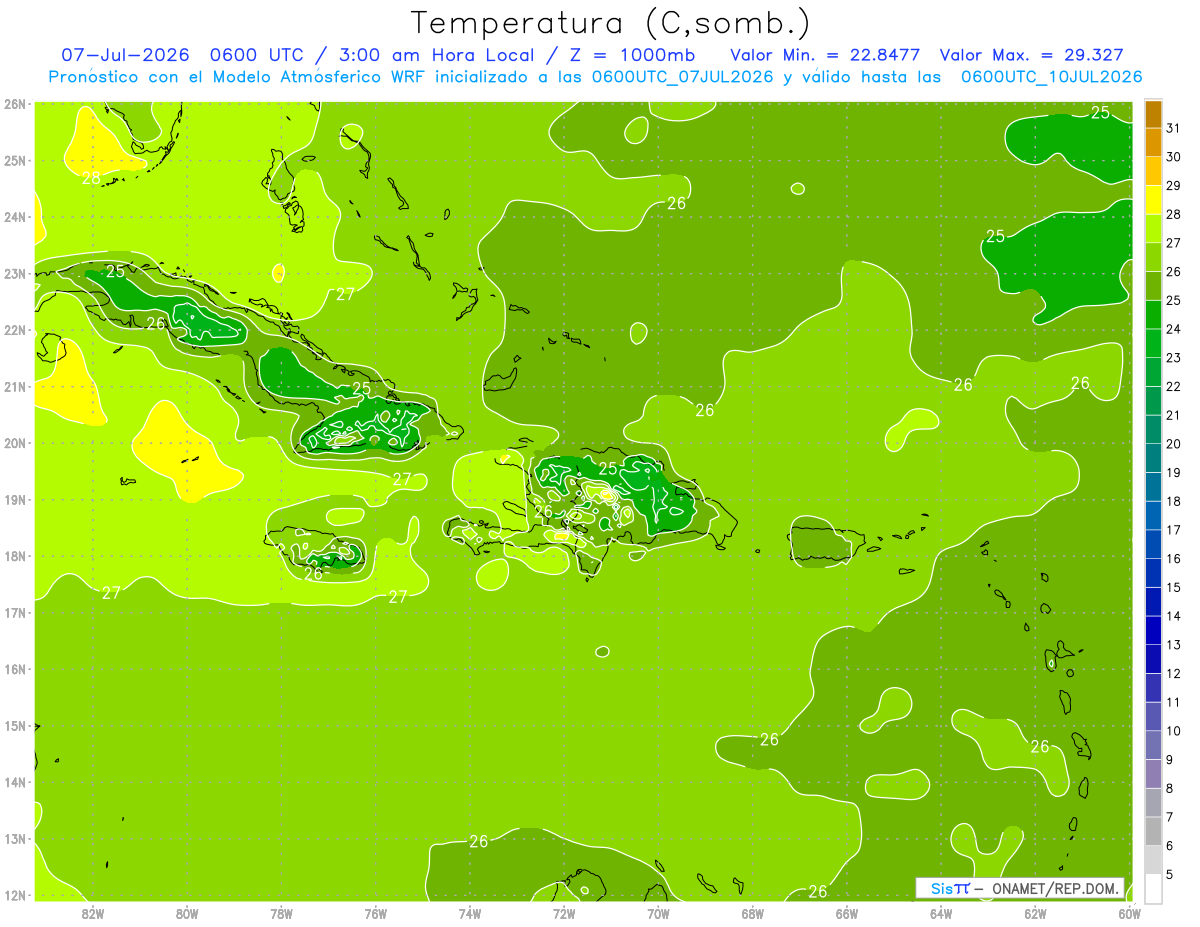Click the 'ONAMET/REP.DOM.' credit label
The height and width of the screenshot is (927, 1200).
(x=1055, y=888)
